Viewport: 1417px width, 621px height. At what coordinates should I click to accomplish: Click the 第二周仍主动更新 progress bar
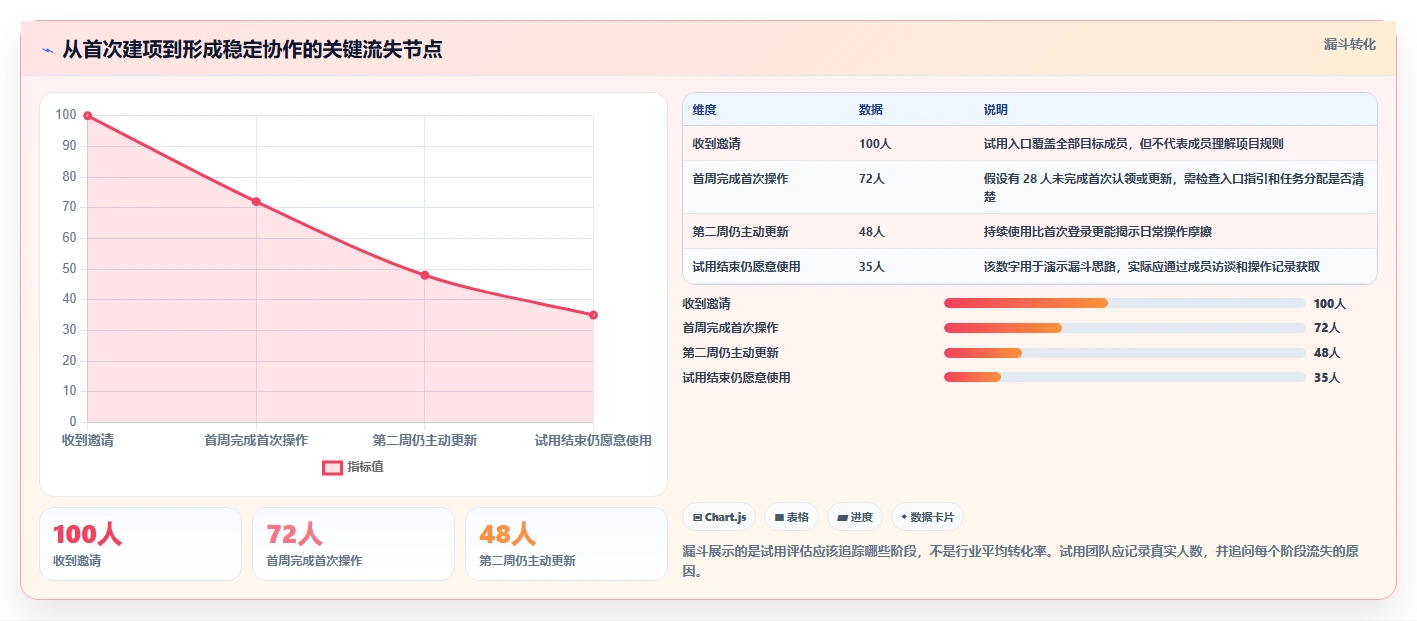1124,352
